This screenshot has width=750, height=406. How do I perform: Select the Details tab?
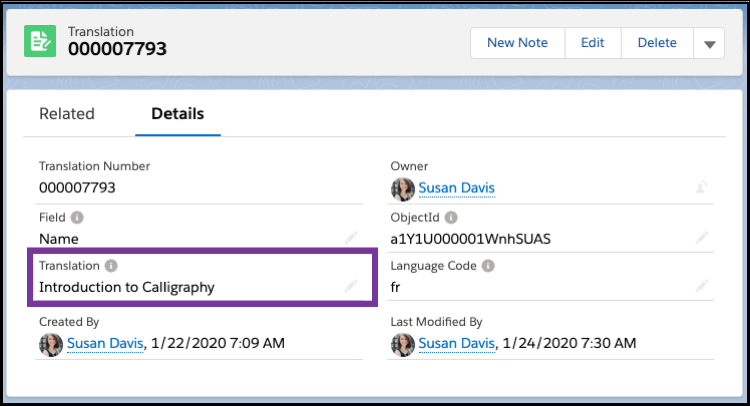(x=177, y=114)
